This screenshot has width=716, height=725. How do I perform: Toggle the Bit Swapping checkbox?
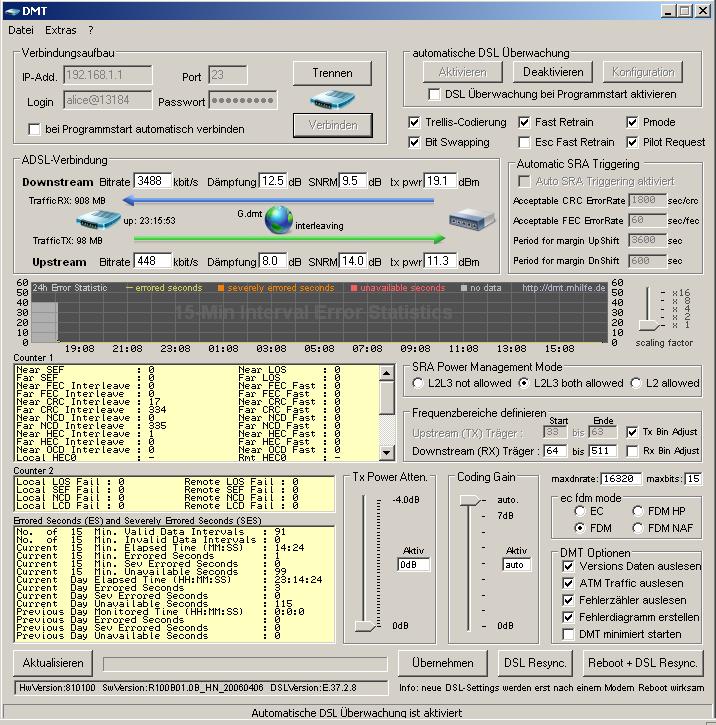point(415,142)
